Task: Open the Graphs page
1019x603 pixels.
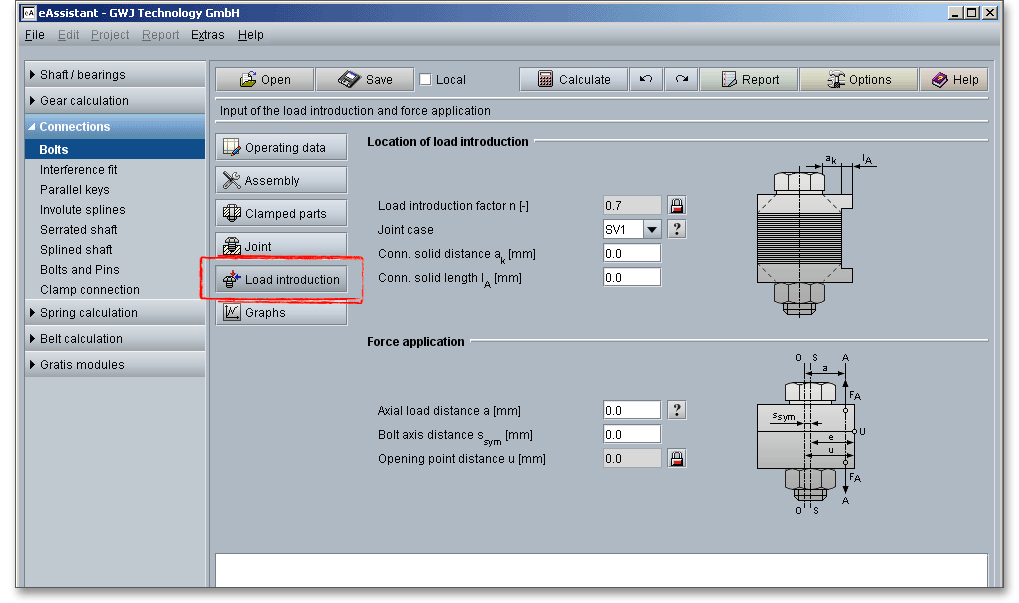Action: [282, 313]
